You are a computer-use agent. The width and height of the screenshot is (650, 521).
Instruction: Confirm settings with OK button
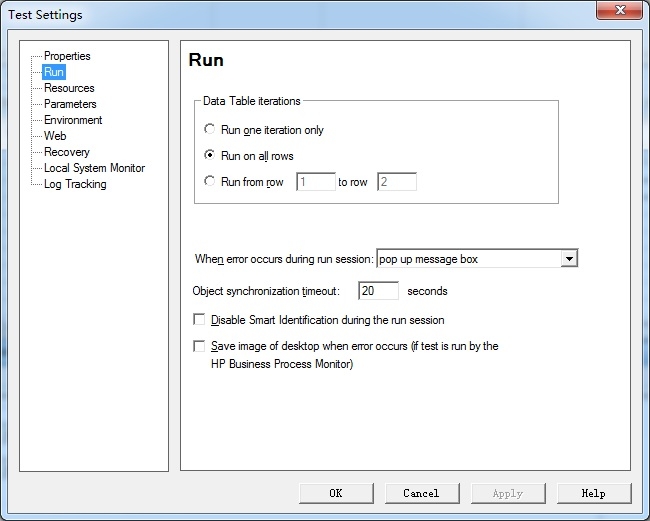[336, 493]
